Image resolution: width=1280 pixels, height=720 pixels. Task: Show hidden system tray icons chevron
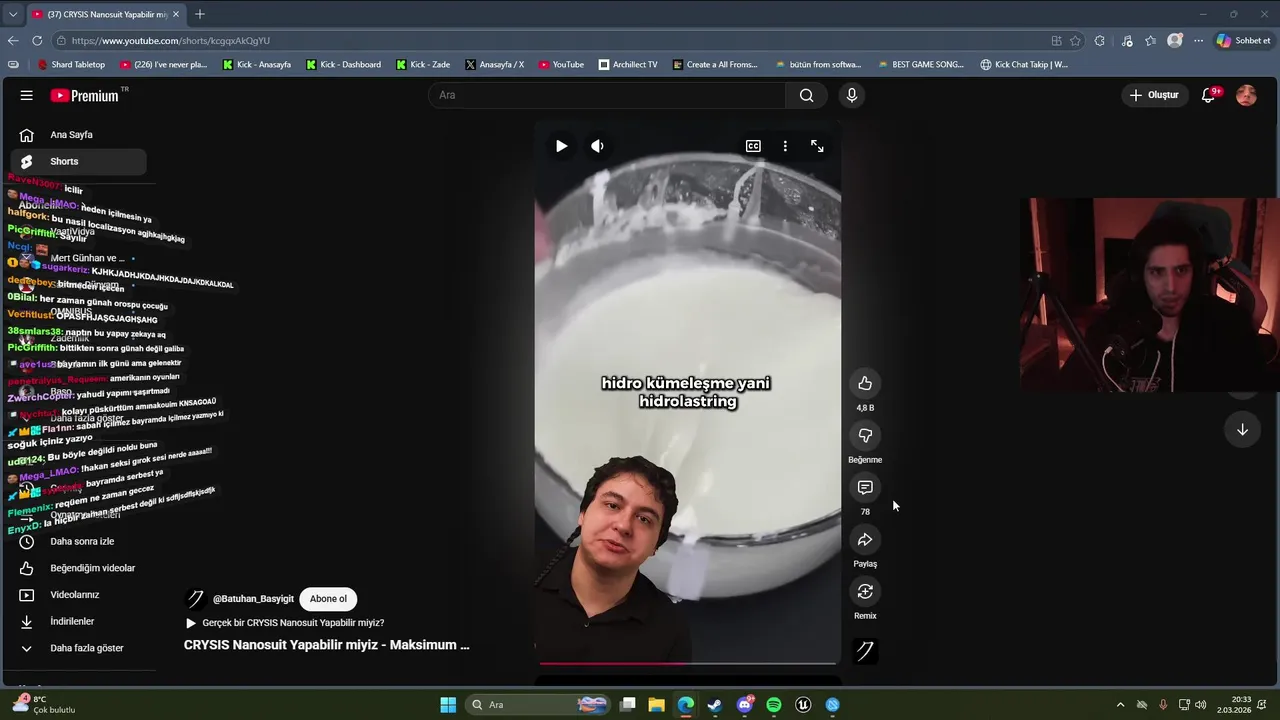(1120, 705)
